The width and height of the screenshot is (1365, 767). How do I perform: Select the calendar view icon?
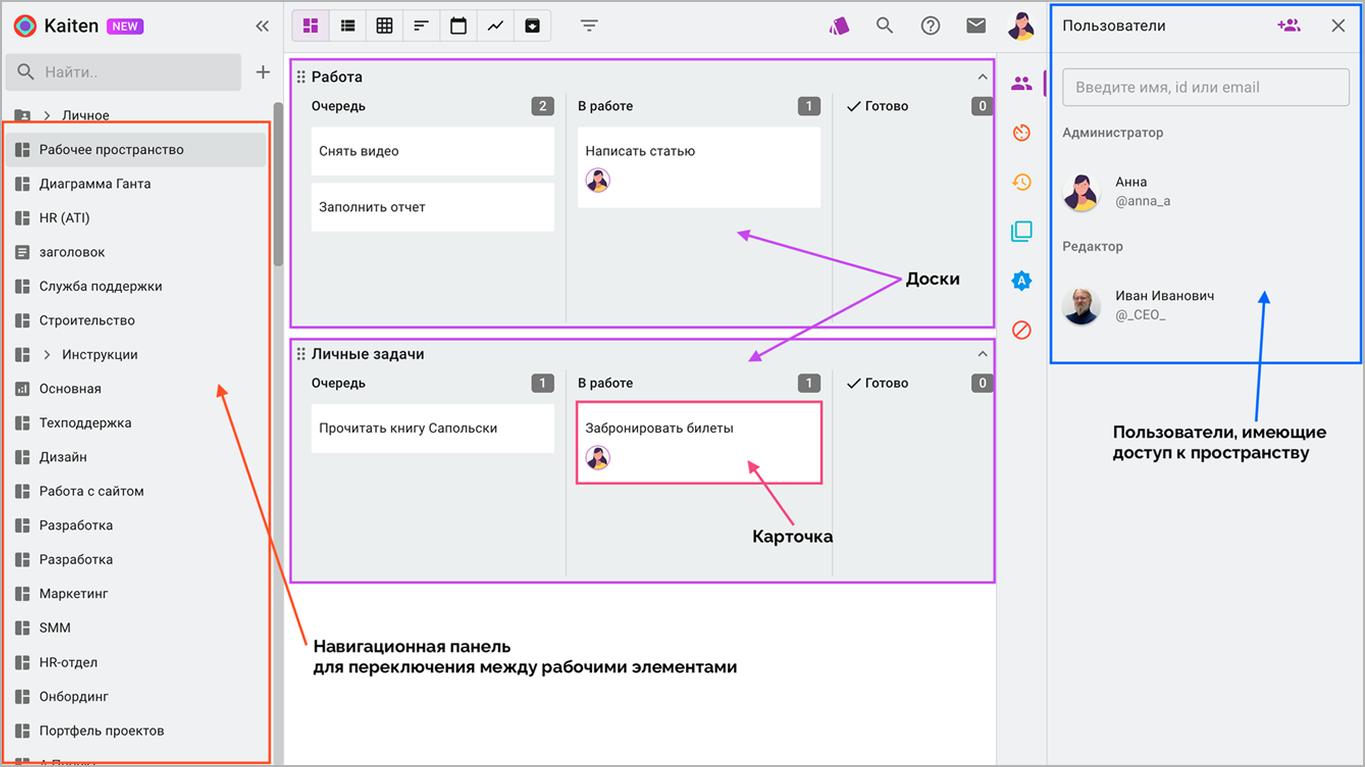pyautogui.click(x=458, y=26)
